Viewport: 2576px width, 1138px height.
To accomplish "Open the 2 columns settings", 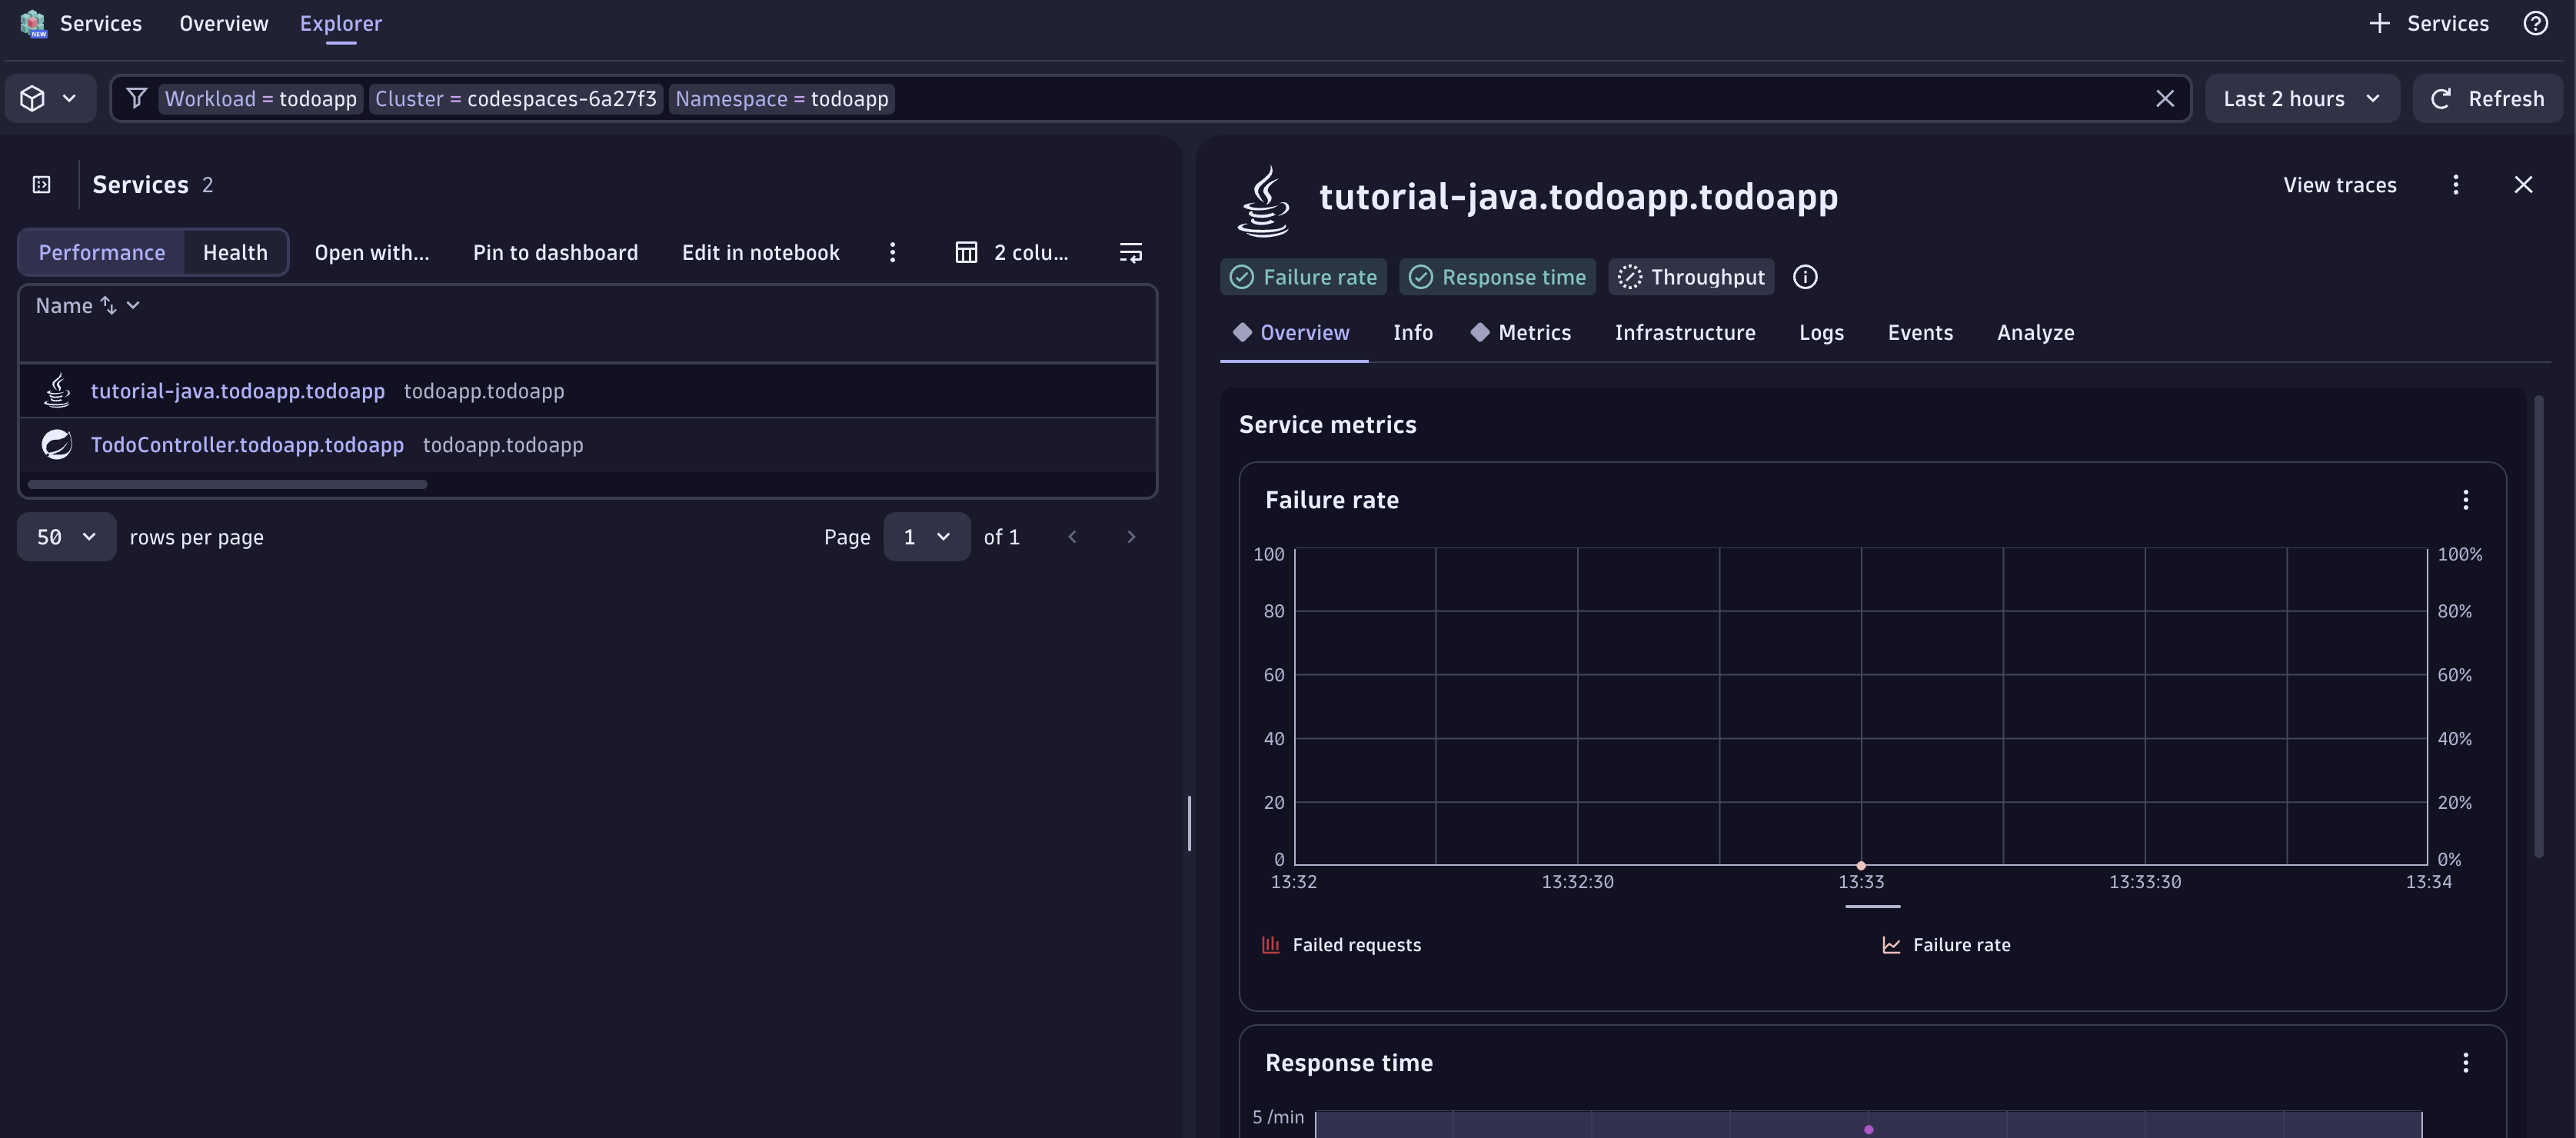I will (x=1011, y=252).
